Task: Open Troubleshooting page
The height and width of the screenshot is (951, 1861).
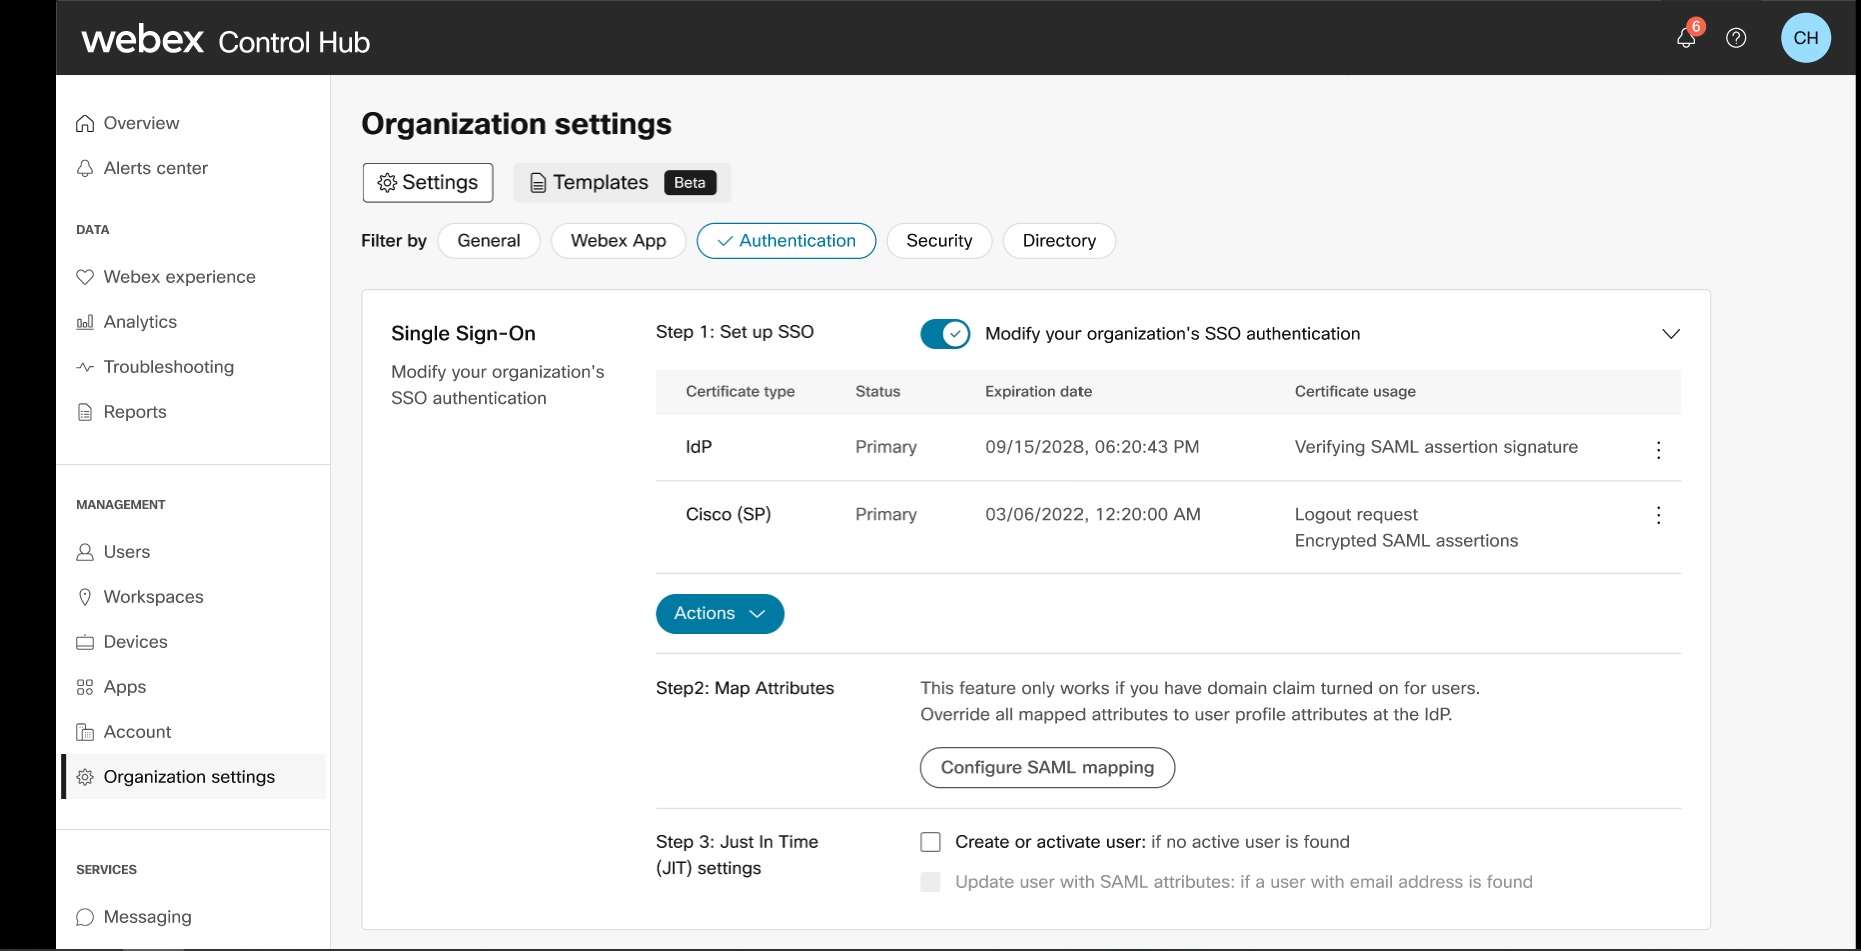Action: [169, 367]
